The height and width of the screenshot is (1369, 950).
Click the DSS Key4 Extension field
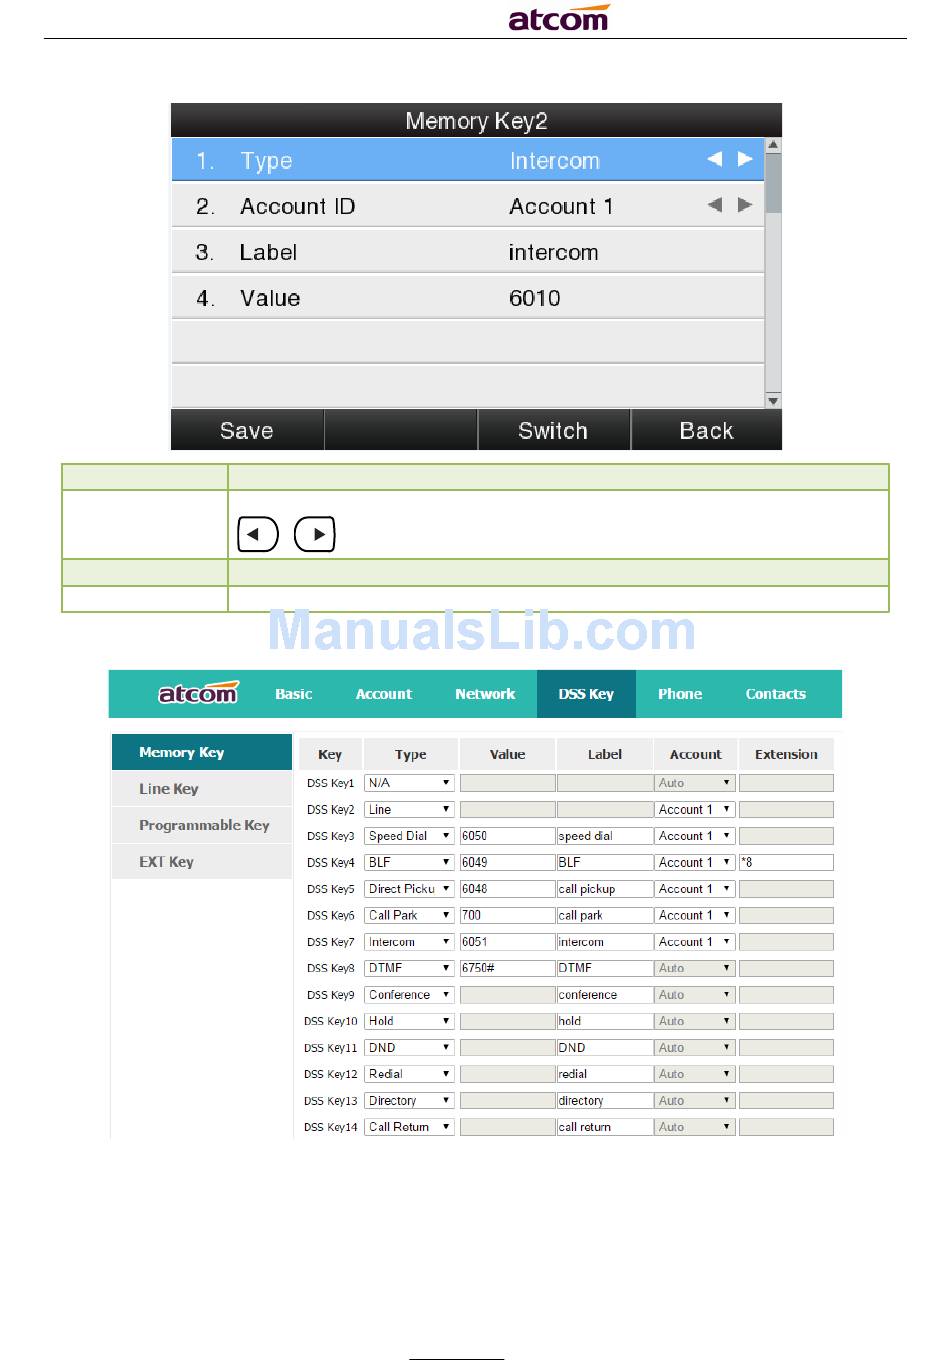pyautogui.click(x=786, y=862)
